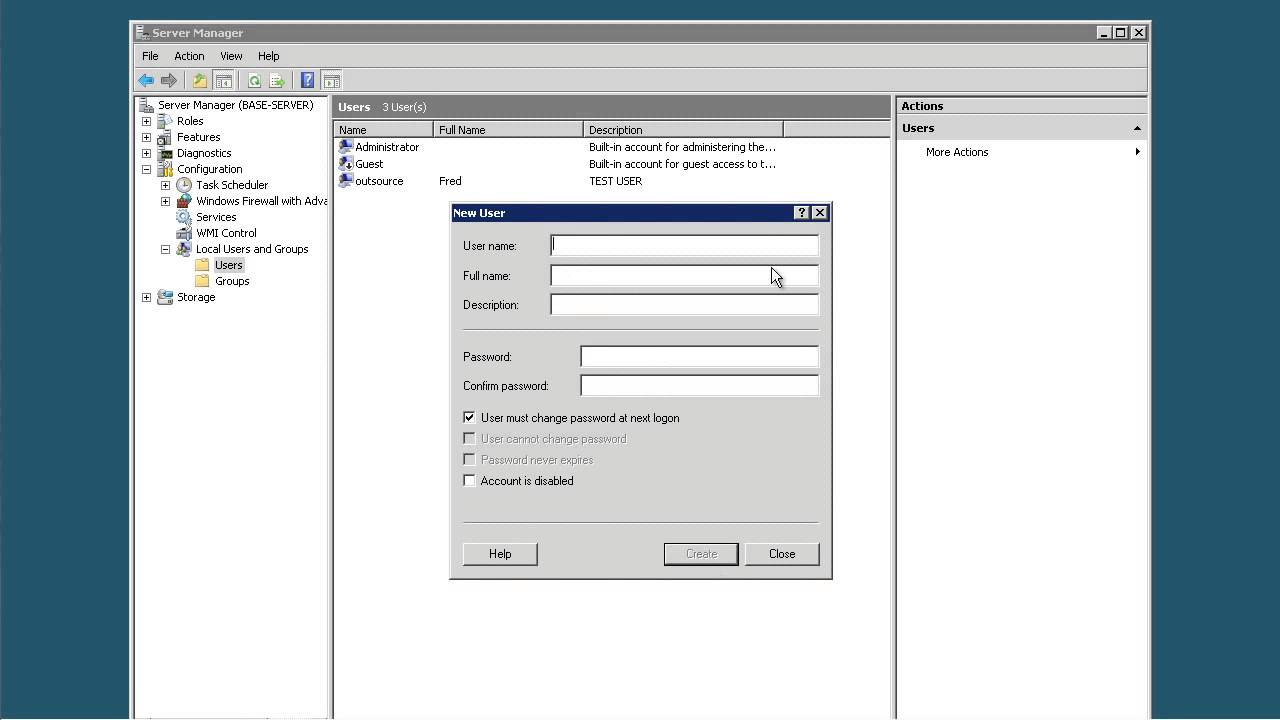Click the Description input field
The height and width of the screenshot is (720, 1280).
684,304
